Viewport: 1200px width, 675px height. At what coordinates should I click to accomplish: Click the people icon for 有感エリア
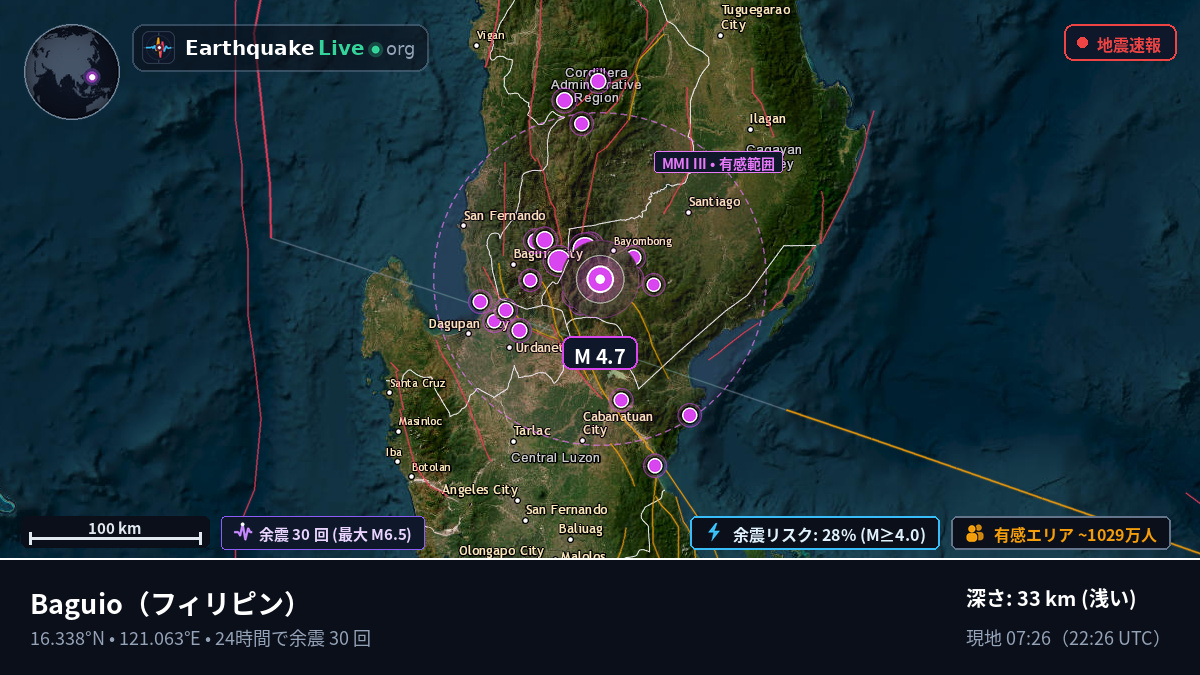[x=975, y=534]
